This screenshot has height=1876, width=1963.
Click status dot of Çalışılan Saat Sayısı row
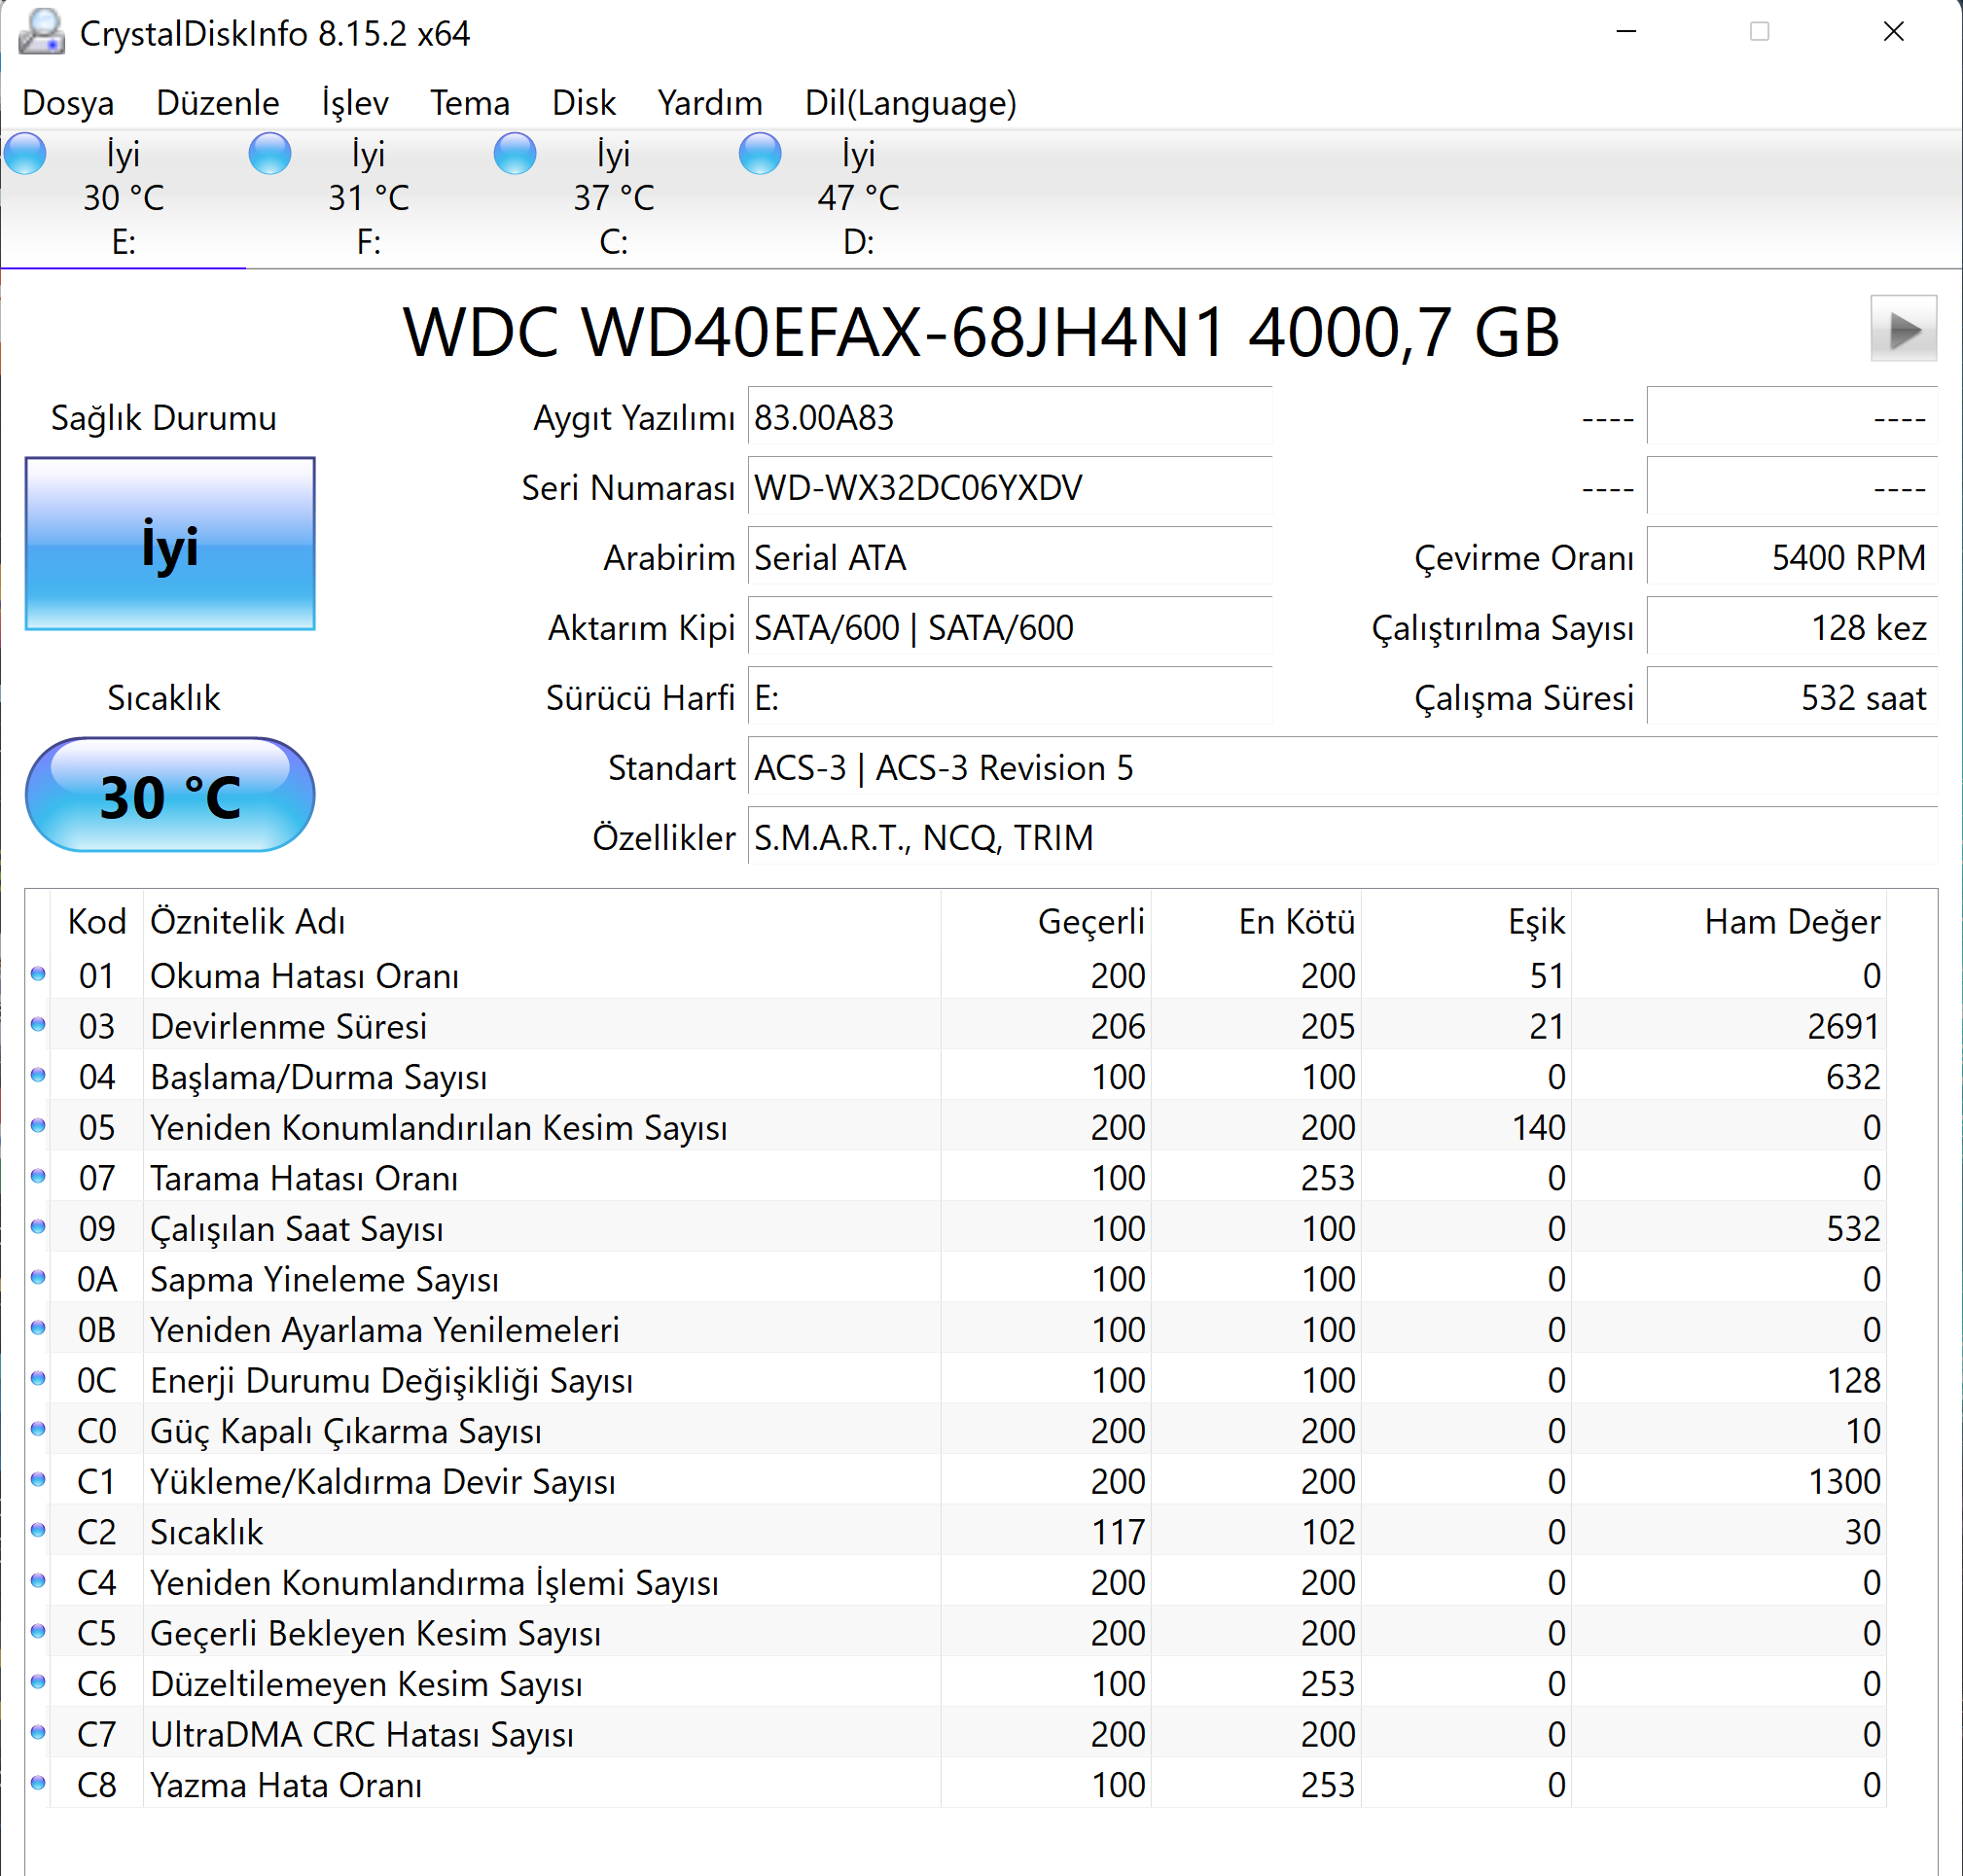[x=38, y=1227]
